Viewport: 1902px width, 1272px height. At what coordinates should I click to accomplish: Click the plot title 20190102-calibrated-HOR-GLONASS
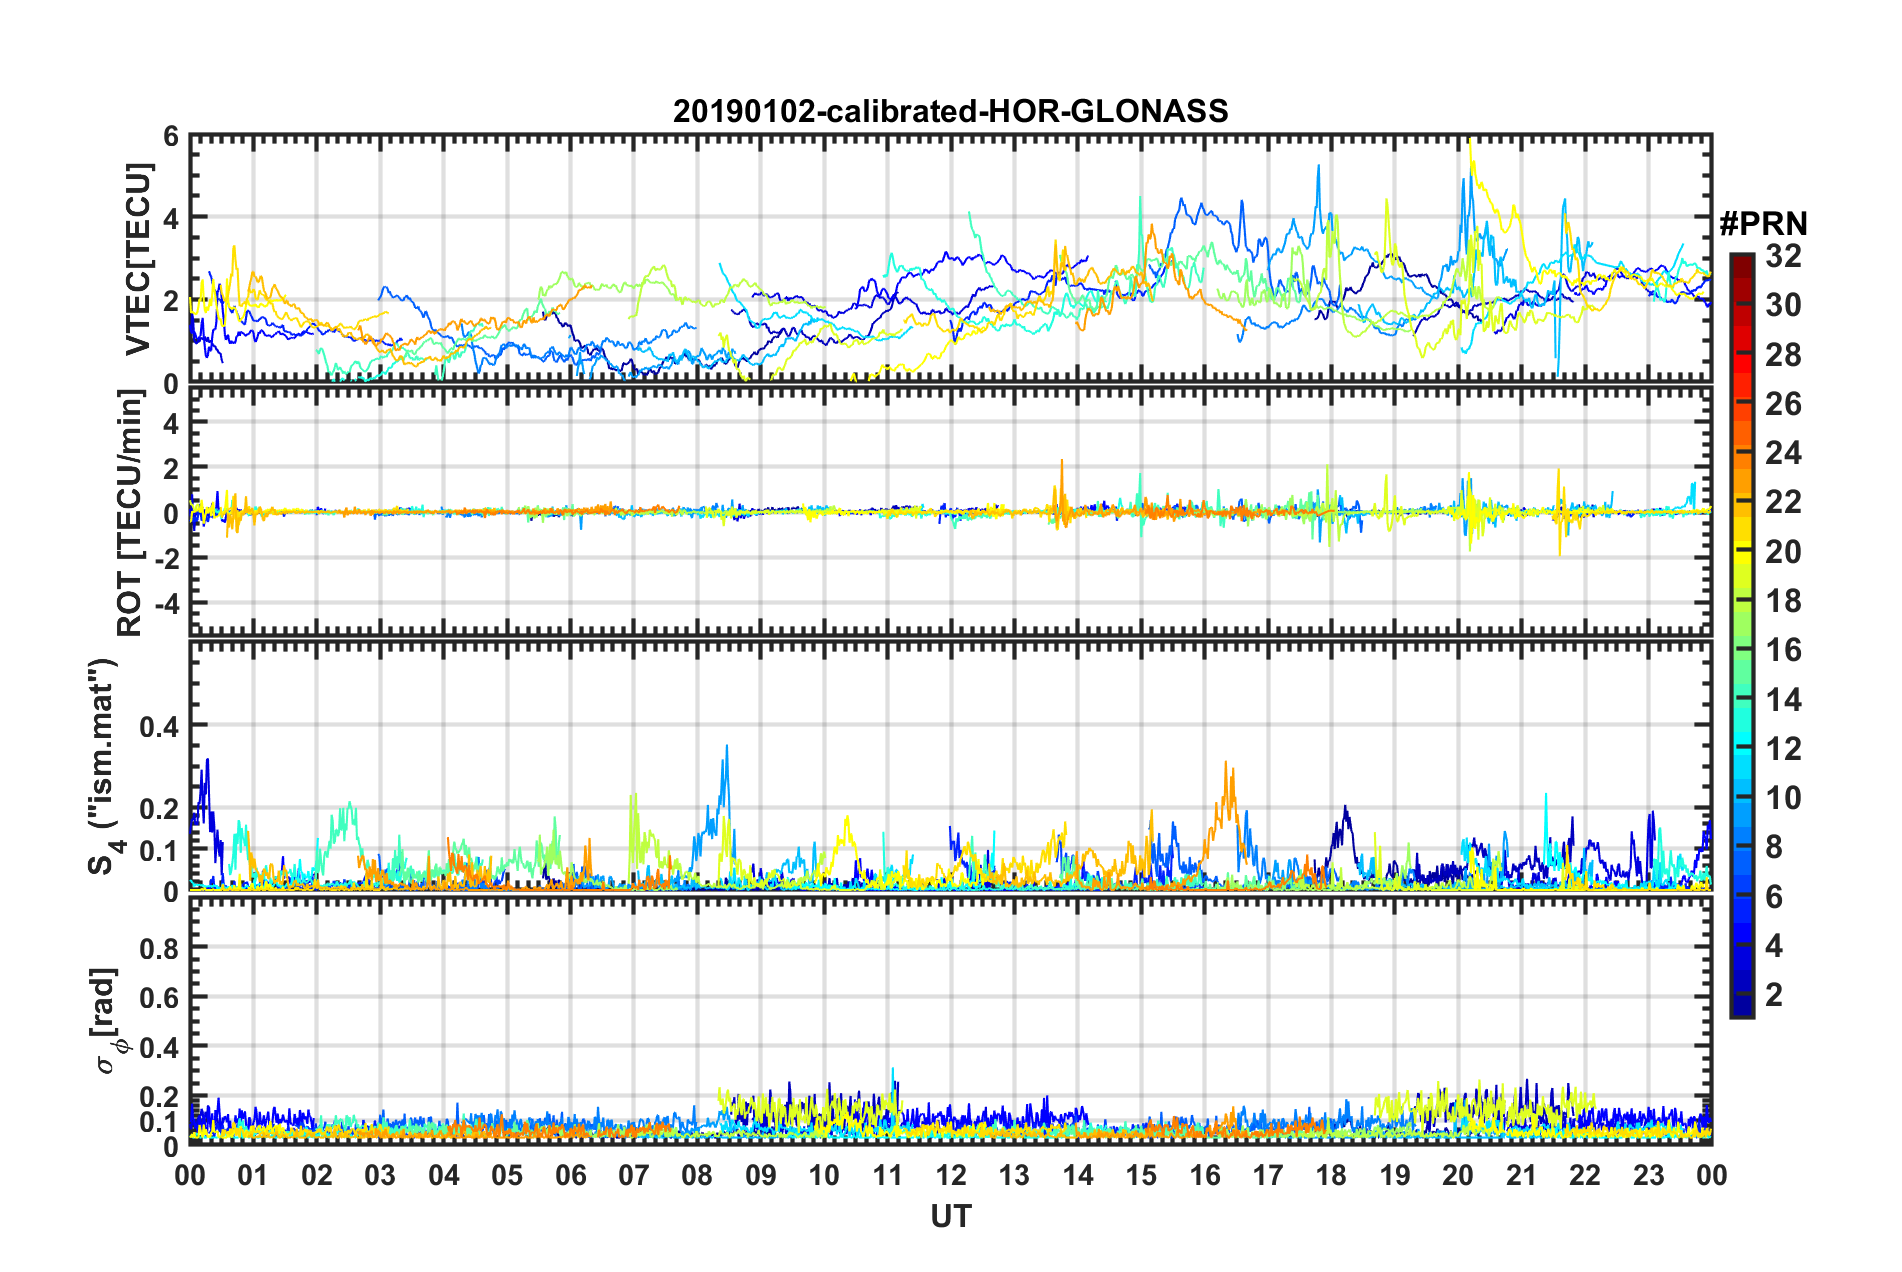click(x=950, y=110)
